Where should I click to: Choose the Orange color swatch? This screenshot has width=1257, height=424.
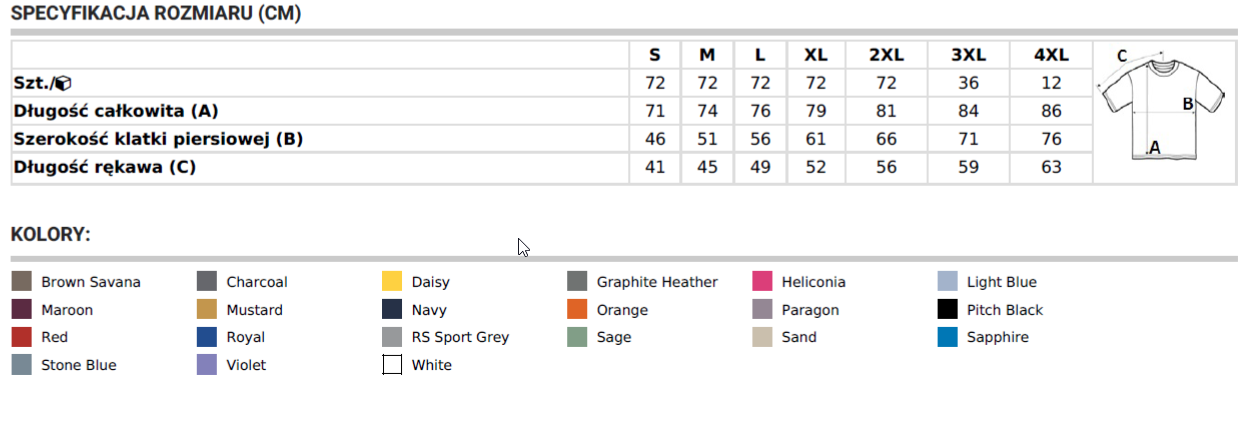coord(577,310)
